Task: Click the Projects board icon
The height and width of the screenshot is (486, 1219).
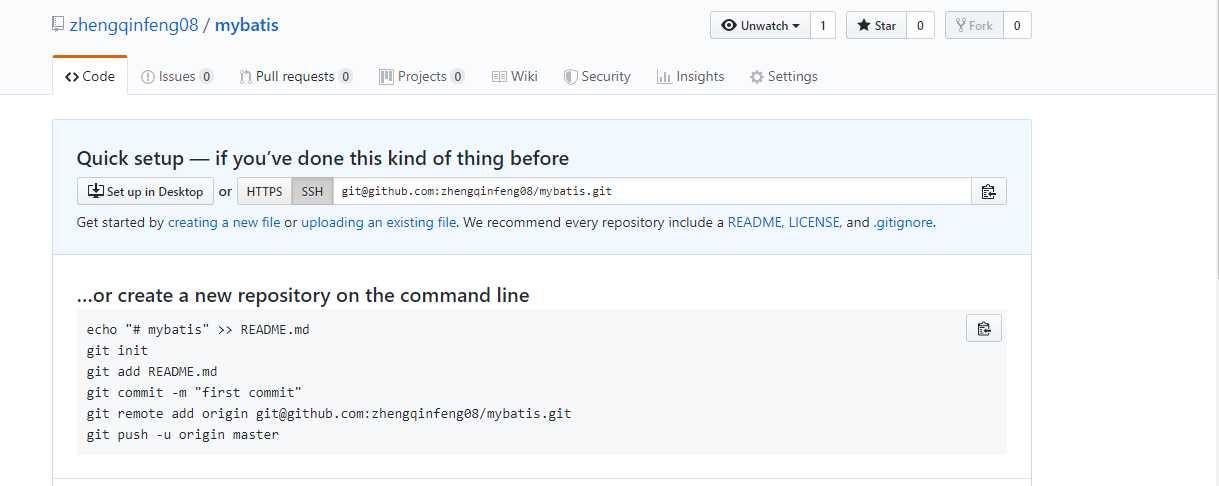Action: pos(386,77)
